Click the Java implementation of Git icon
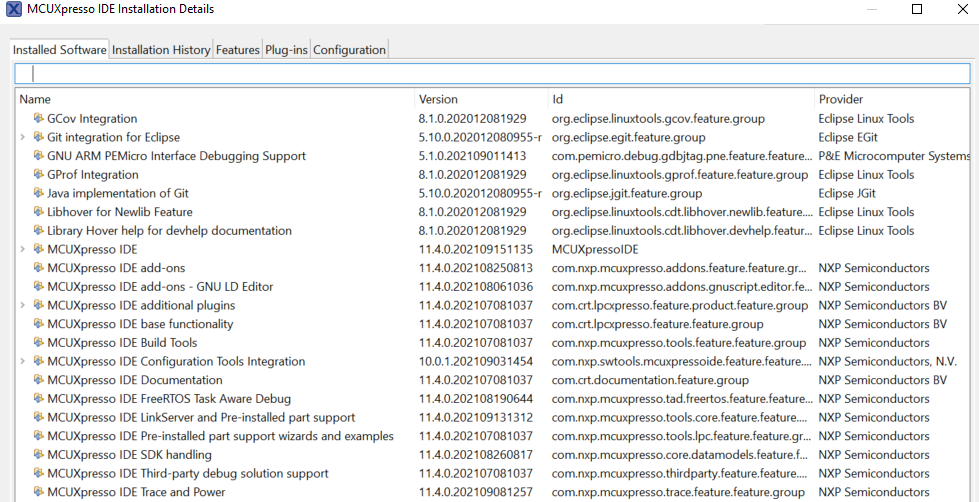 39,193
